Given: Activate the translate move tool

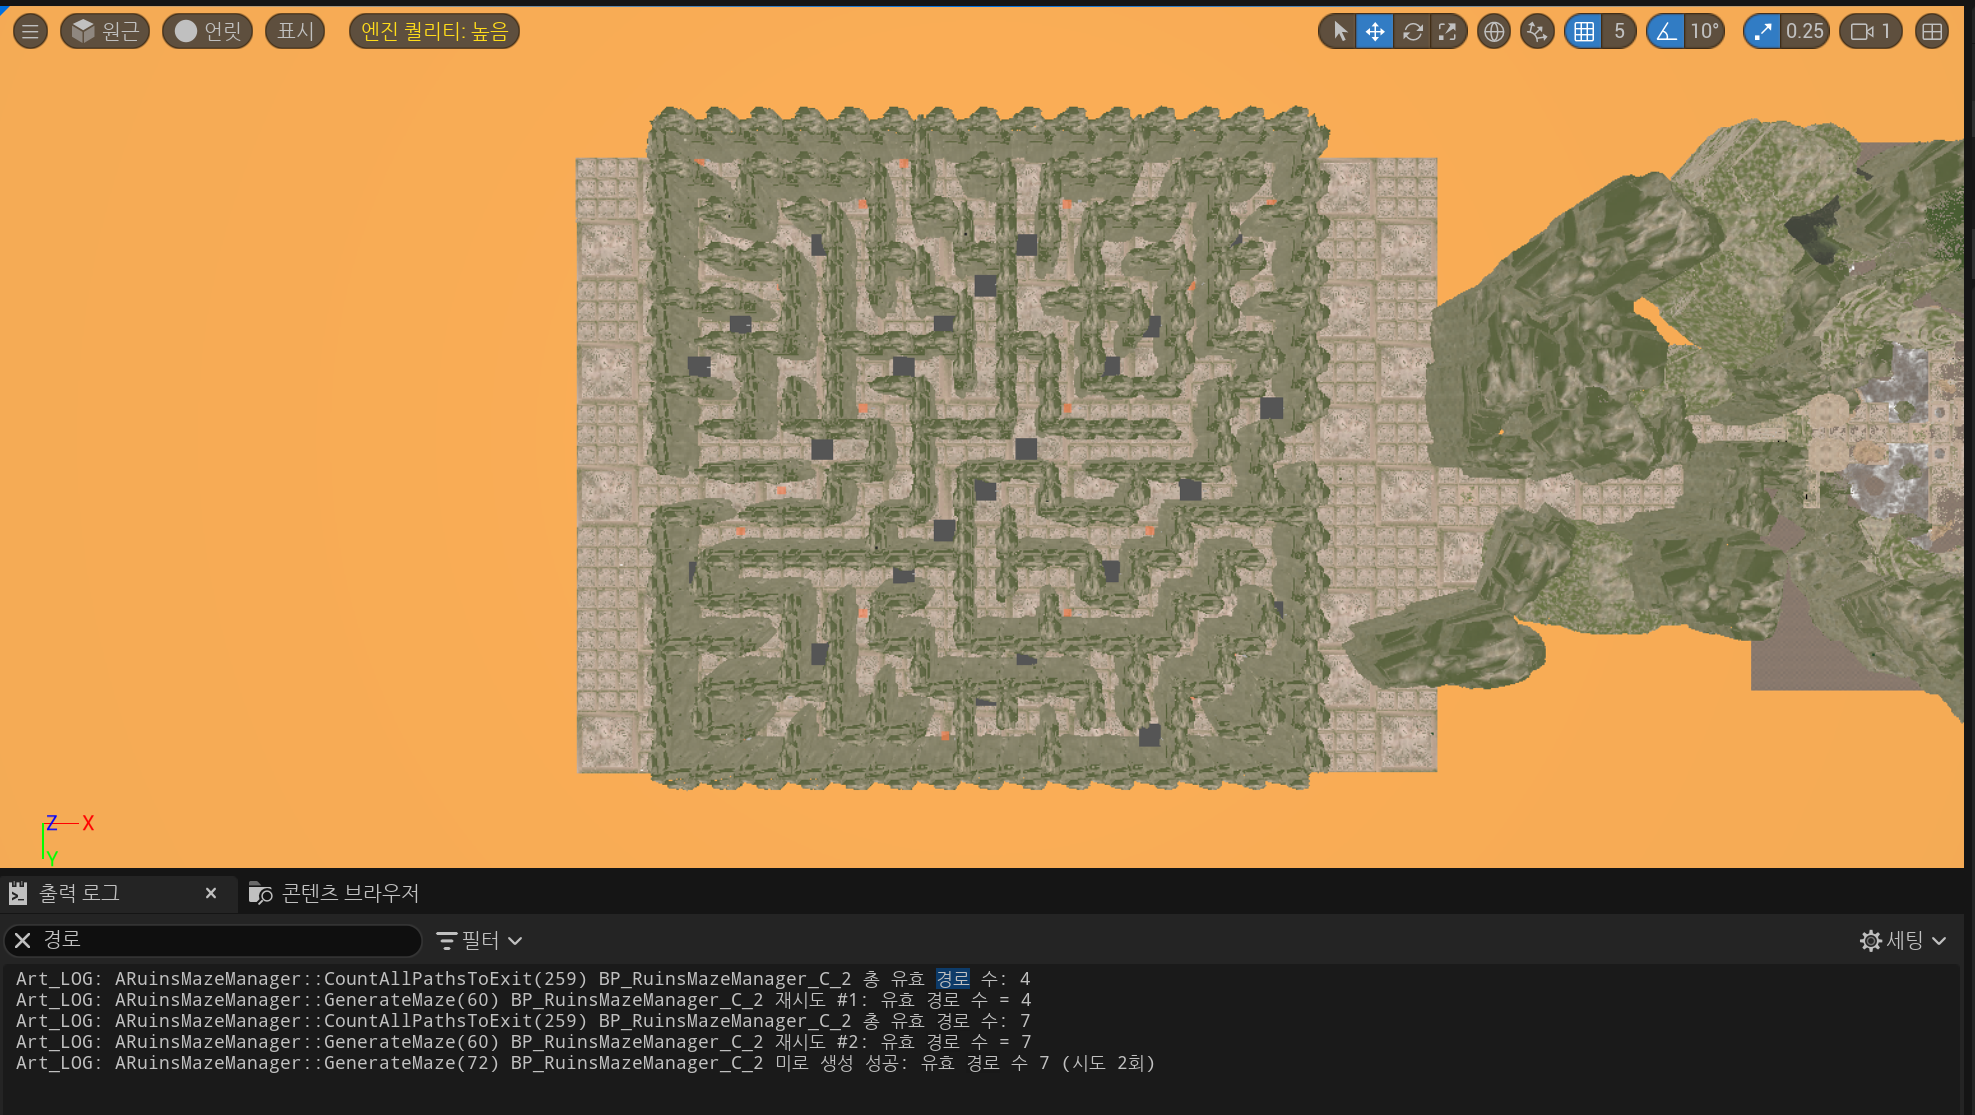Looking at the screenshot, I should pos(1375,31).
